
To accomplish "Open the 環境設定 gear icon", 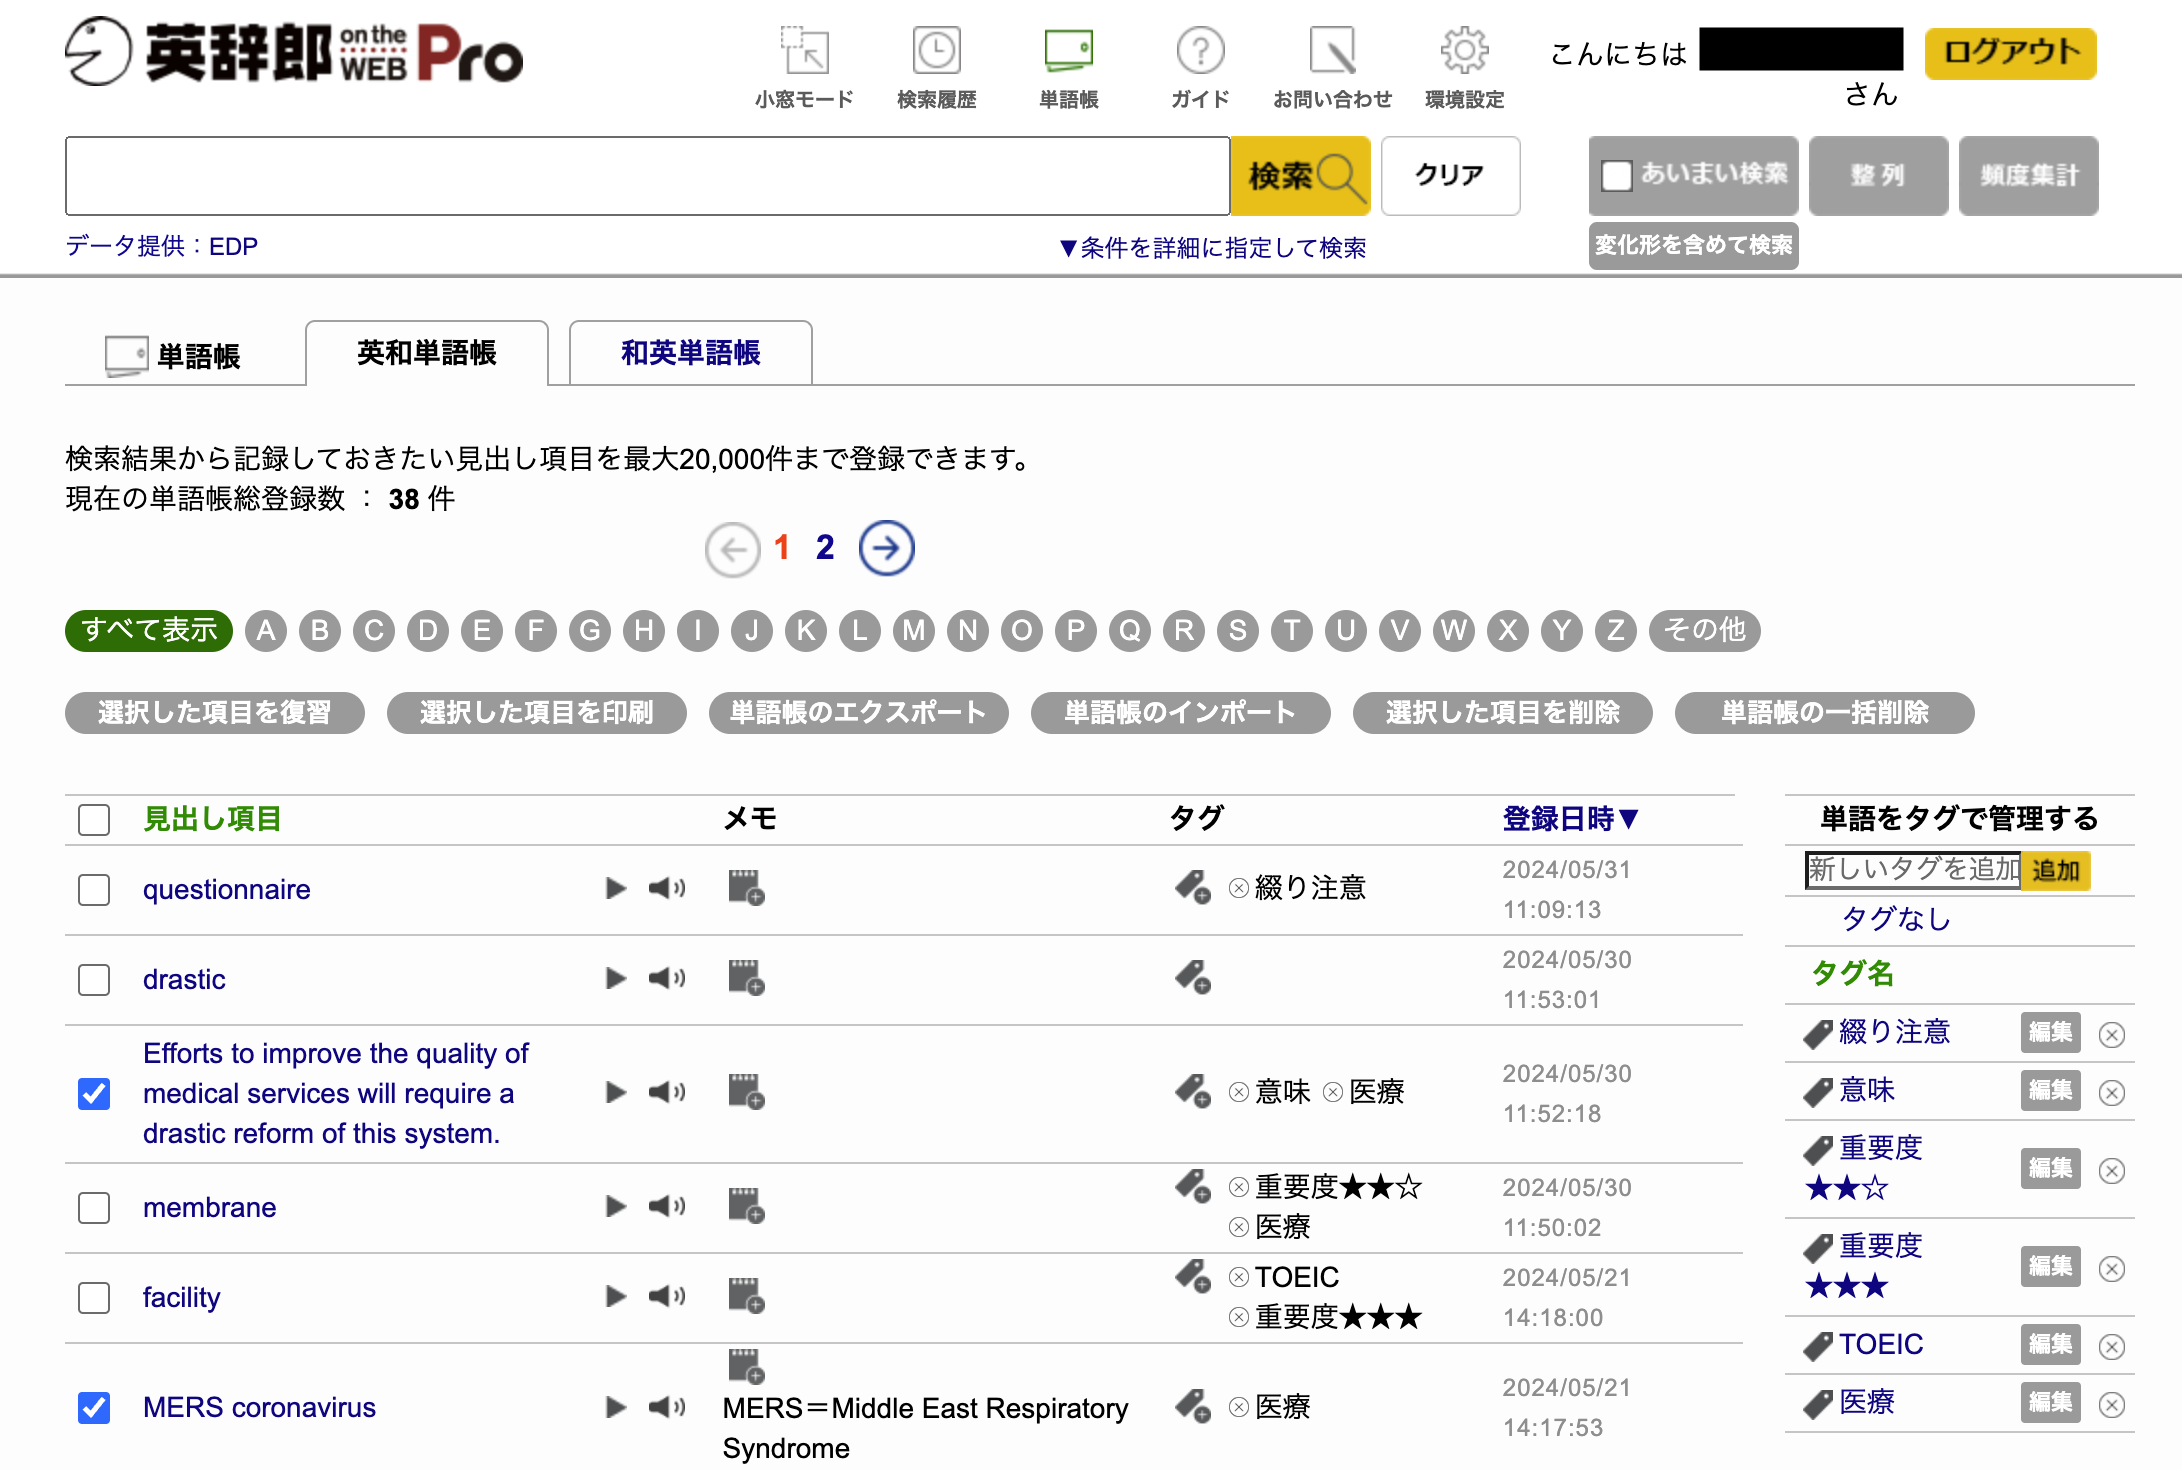I will click(1464, 52).
